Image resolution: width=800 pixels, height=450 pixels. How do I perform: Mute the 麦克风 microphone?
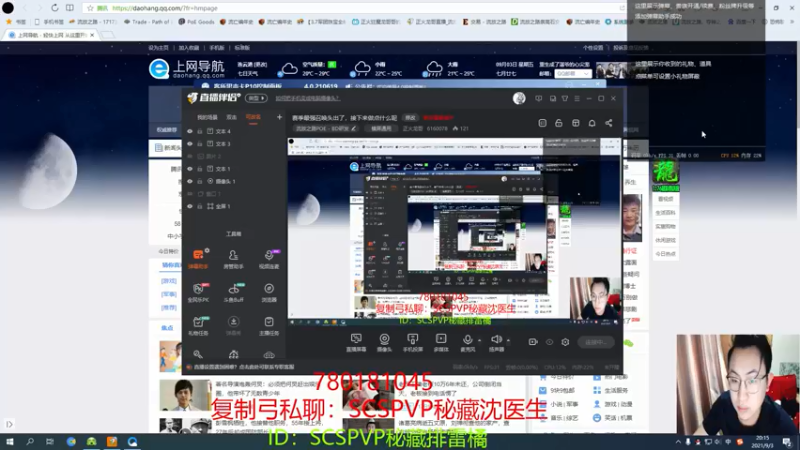pos(467,342)
